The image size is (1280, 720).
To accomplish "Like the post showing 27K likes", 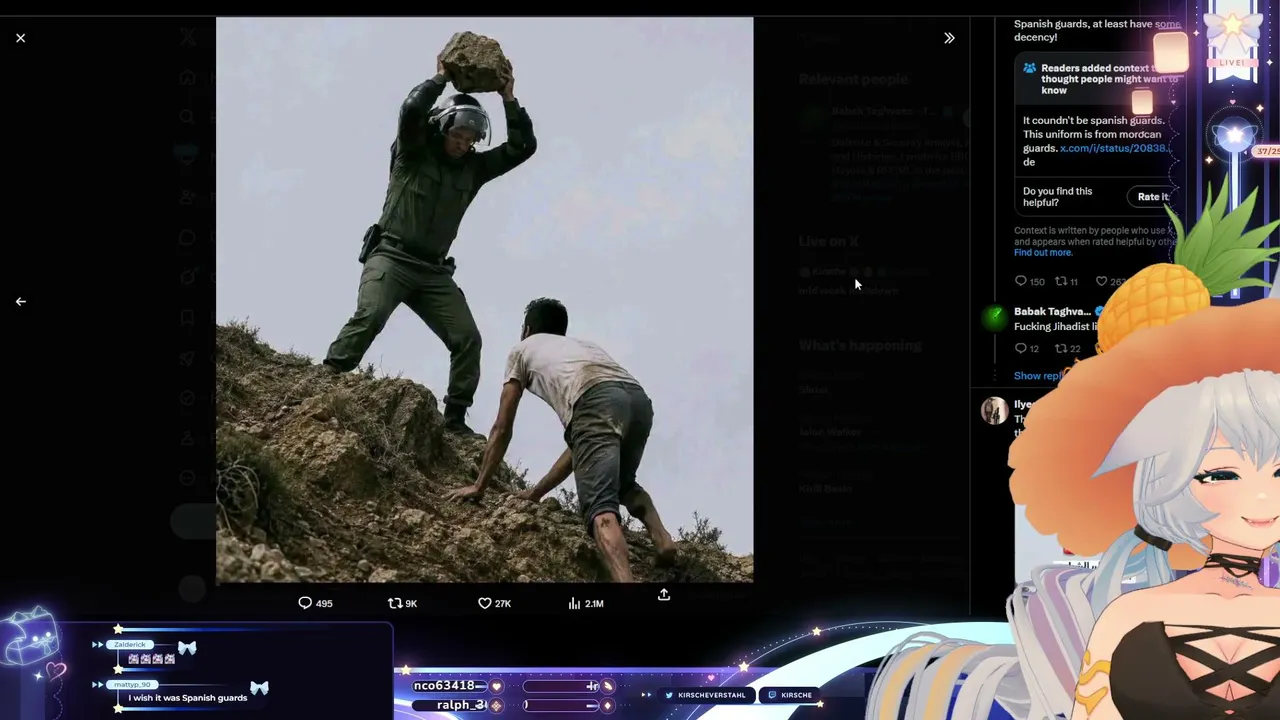I will [485, 603].
